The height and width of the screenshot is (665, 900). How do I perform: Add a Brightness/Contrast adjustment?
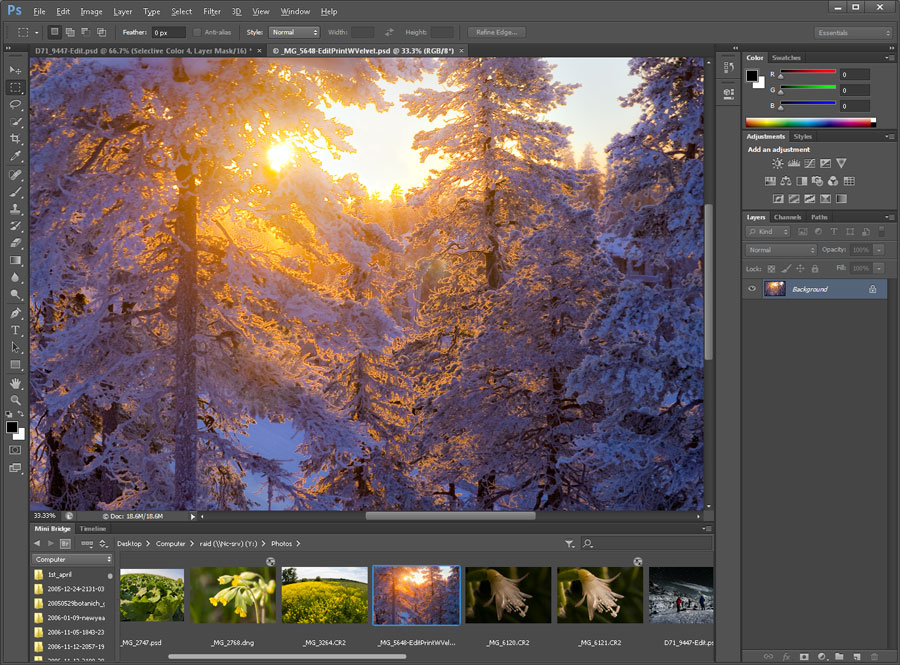(x=778, y=163)
